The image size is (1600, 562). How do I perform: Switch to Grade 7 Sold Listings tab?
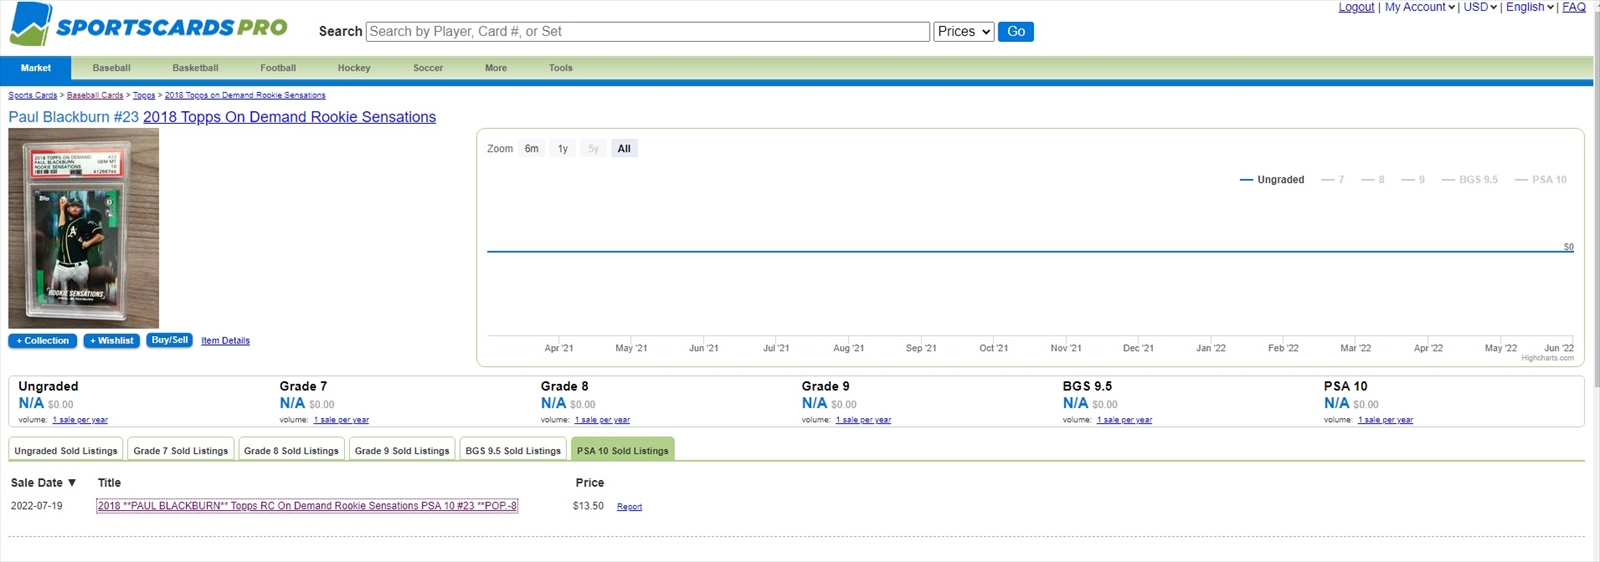[181, 450]
